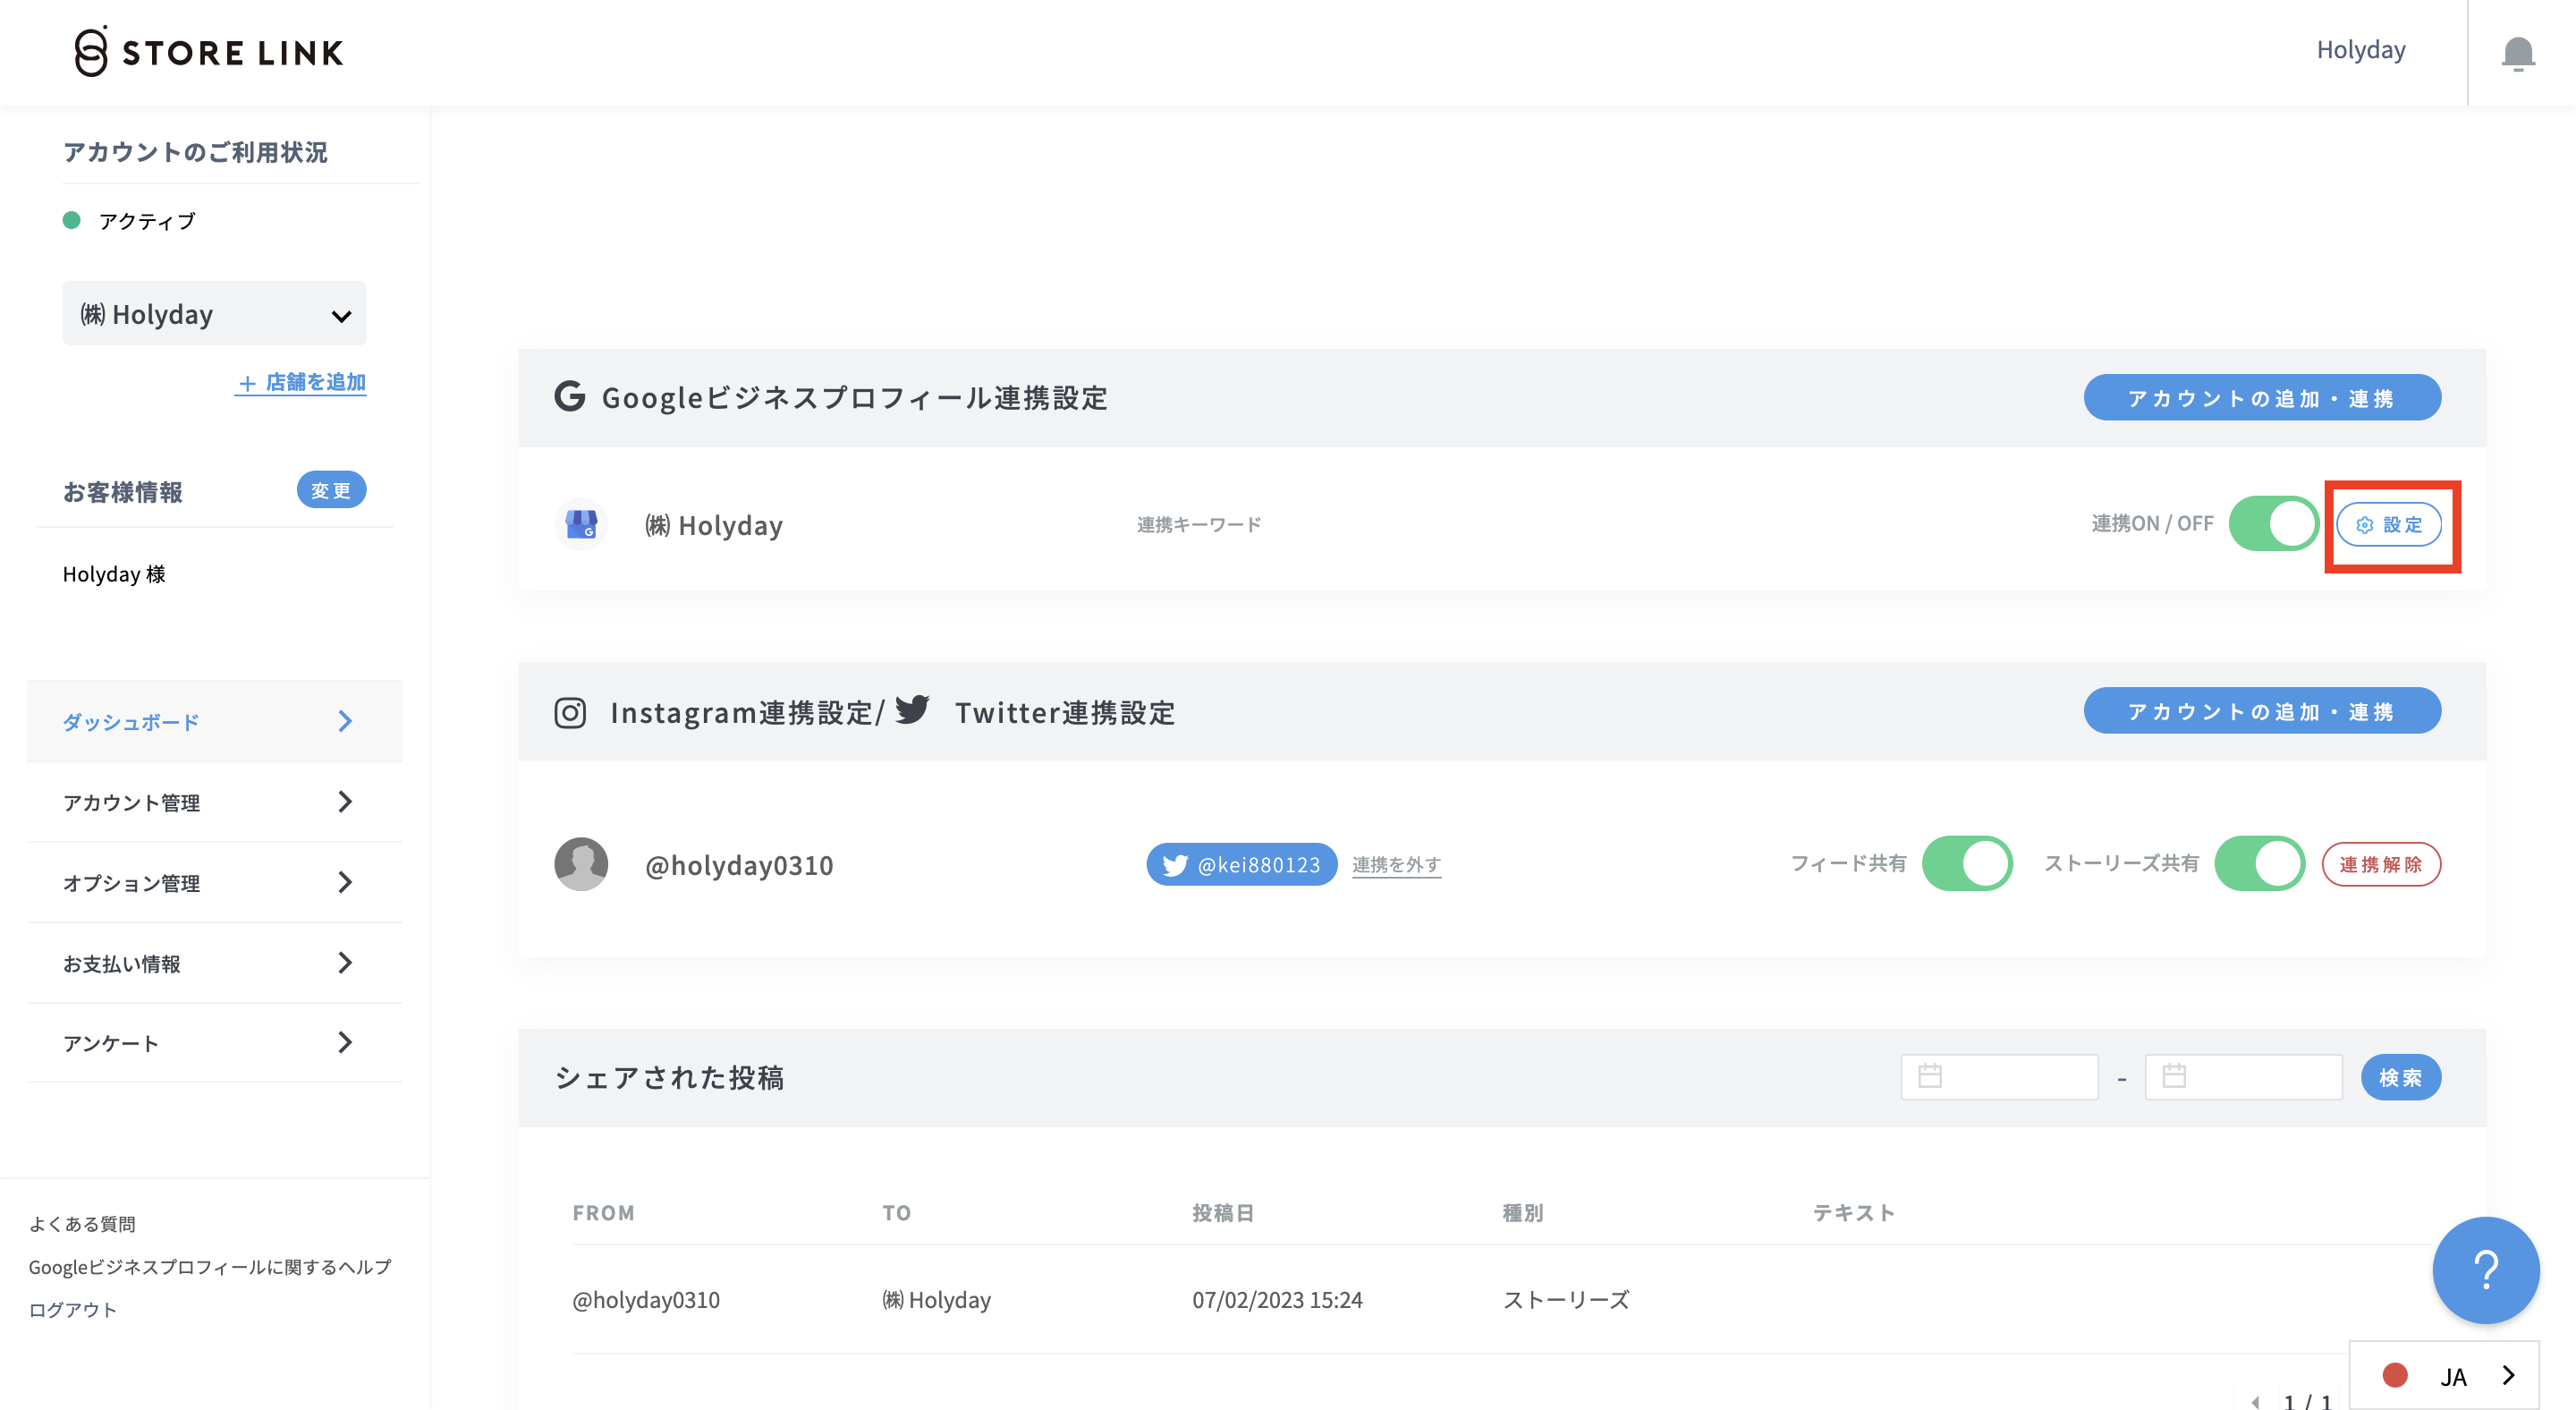Open the blue help question mark button
The height and width of the screenshot is (1410, 2576).
(2485, 1269)
